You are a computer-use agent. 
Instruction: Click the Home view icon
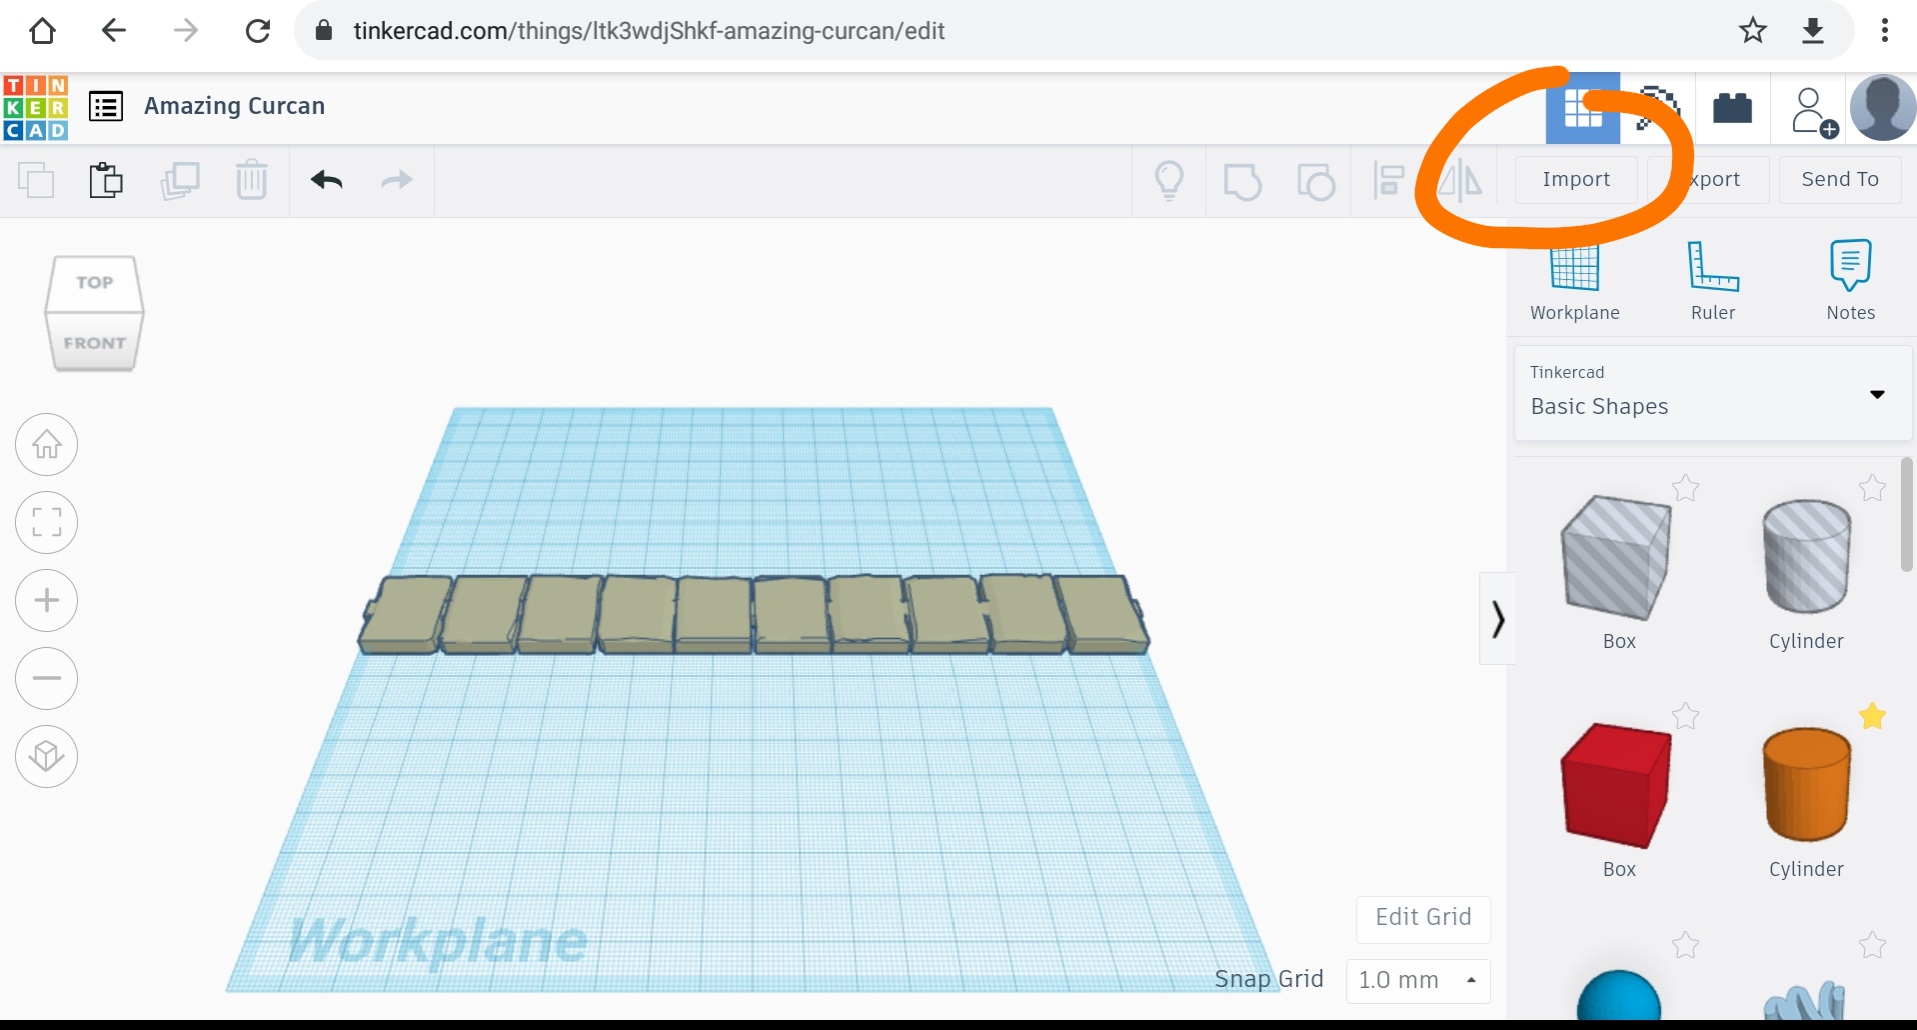(x=47, y=444)
